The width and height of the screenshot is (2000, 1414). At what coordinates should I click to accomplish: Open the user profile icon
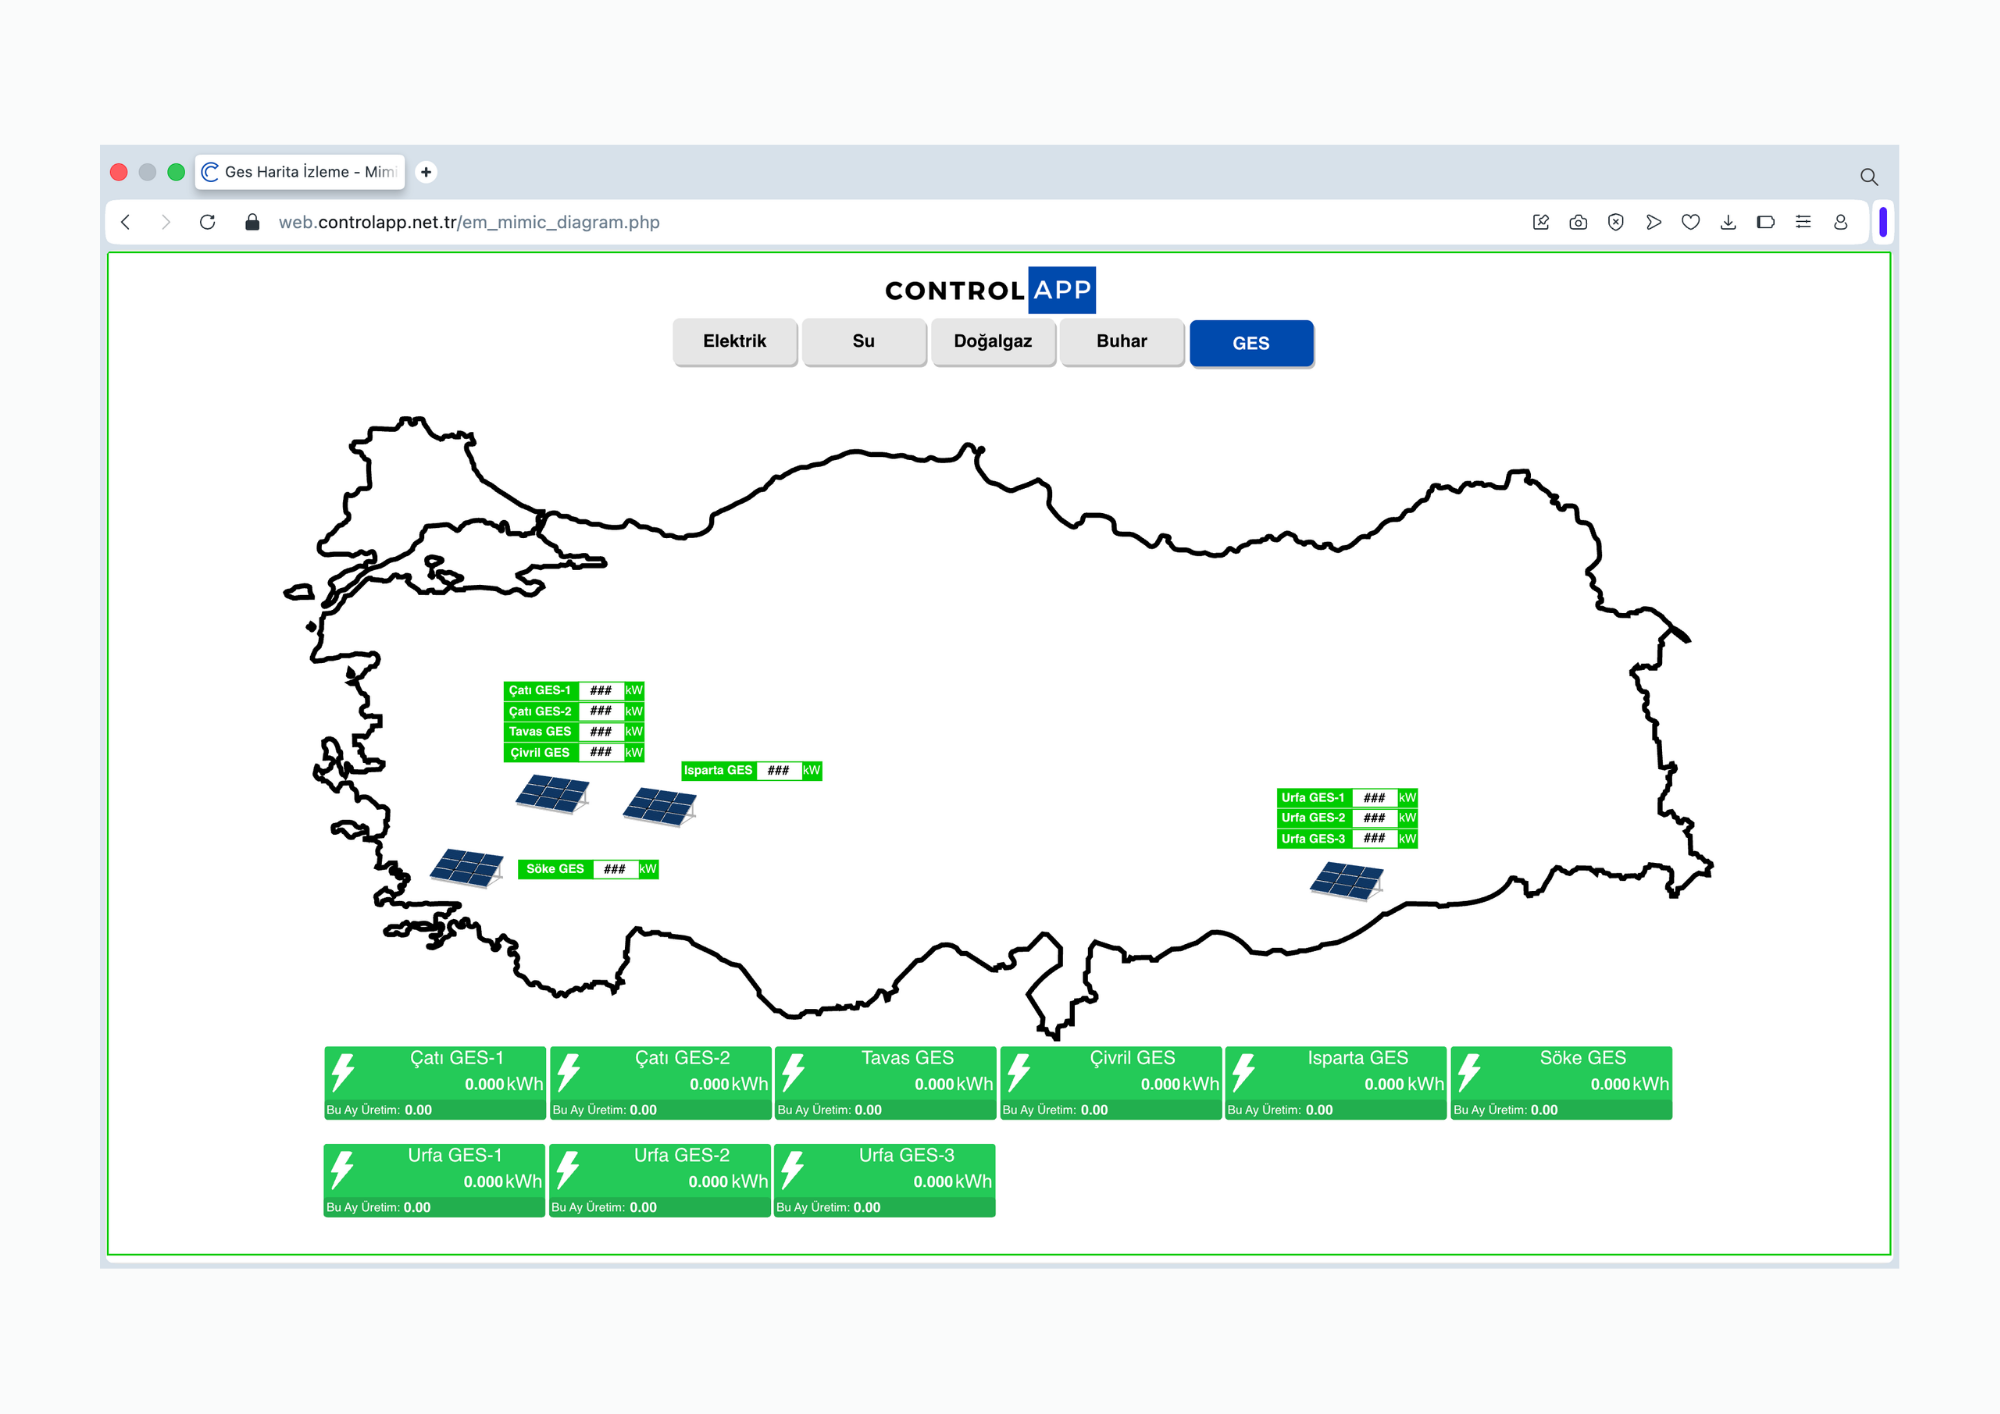[x=1841, y=222]
